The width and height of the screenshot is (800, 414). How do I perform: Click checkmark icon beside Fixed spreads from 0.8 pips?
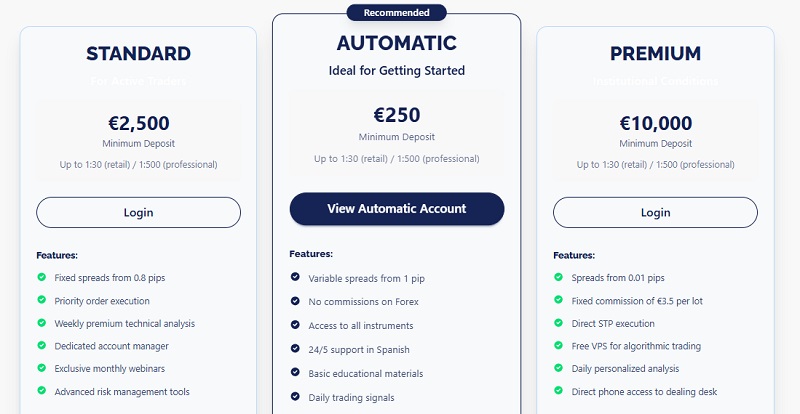click(42, 277)
